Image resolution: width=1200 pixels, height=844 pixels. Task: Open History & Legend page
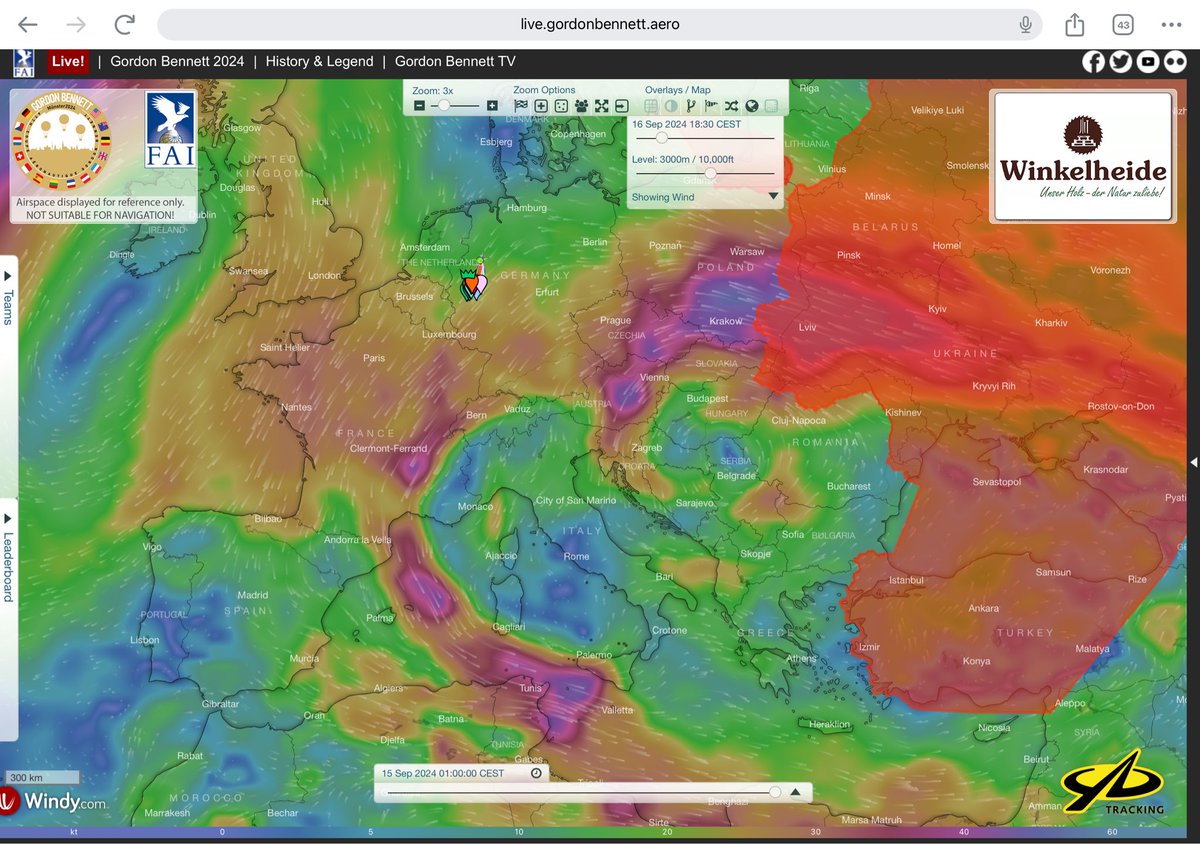click(319, 61)
